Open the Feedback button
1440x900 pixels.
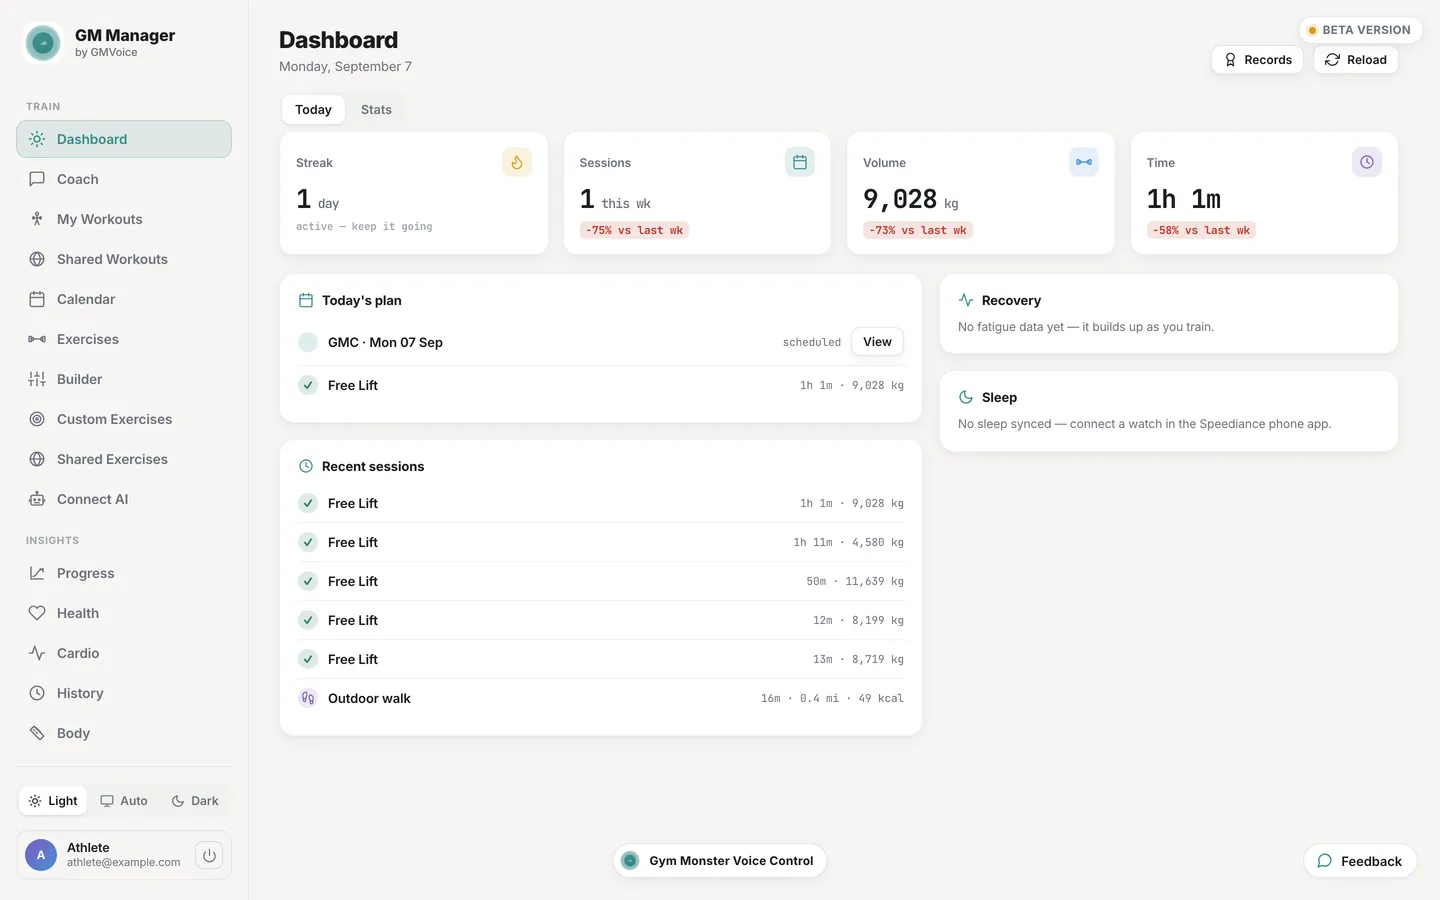click(x=1360, y=861)
